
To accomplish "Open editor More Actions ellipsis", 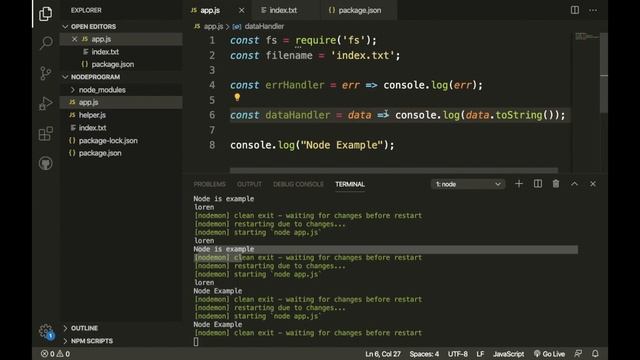I will [593, 10].
